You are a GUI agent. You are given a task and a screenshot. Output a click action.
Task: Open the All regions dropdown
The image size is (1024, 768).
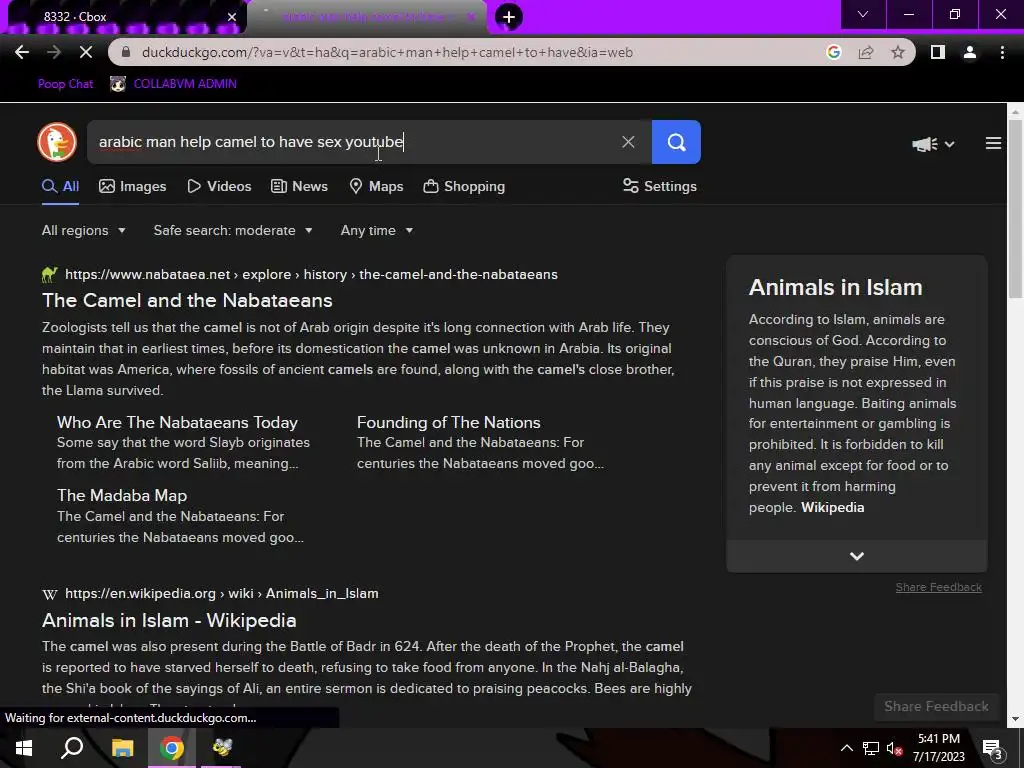(x=84, y=231)
